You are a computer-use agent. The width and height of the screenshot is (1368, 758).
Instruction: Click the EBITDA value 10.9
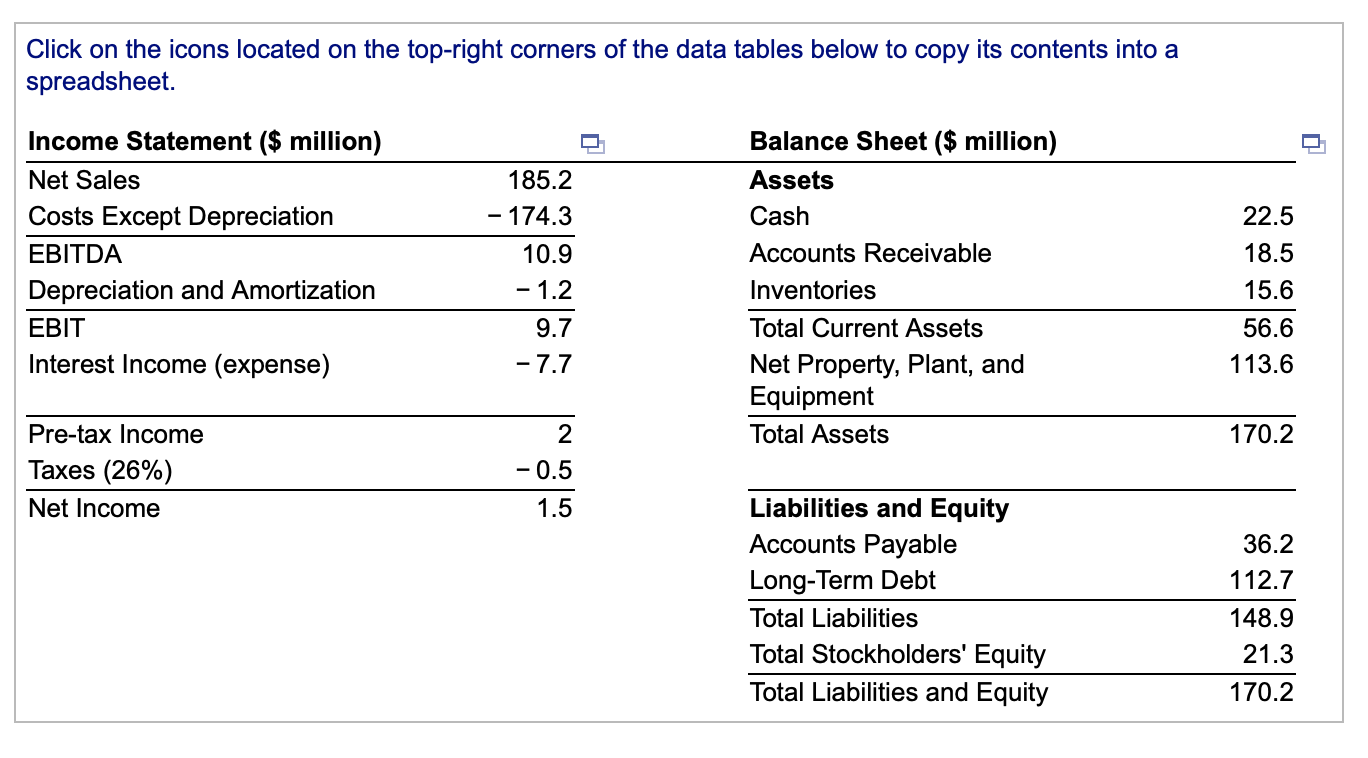[x=548, y=254]
